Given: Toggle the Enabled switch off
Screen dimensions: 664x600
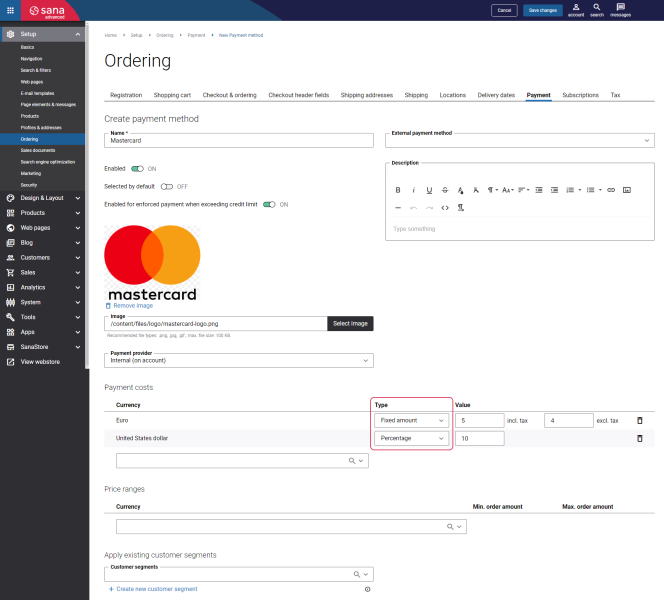Looking at the screenshot, I should point(137,169).
